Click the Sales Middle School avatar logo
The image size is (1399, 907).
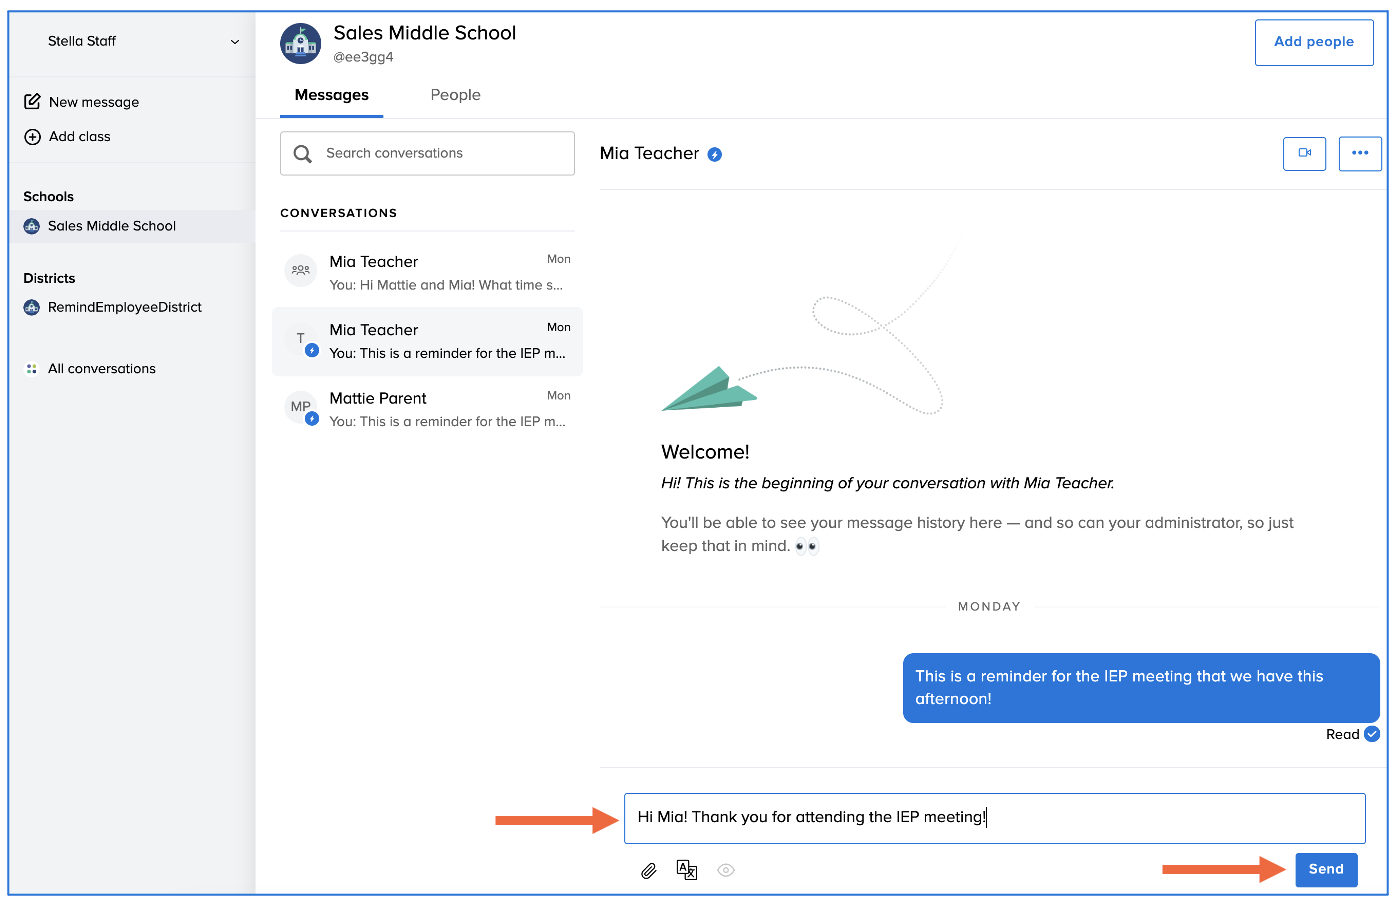(301, 44)
